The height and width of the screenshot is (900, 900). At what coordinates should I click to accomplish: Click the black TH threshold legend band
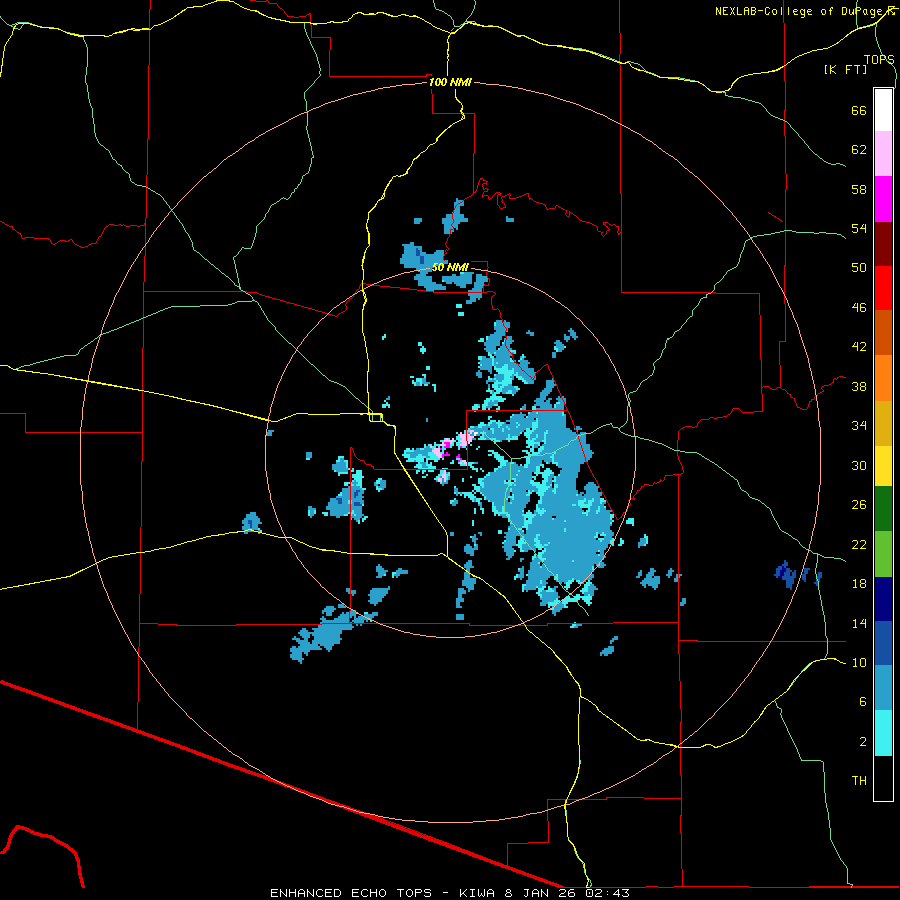(883, 778)
